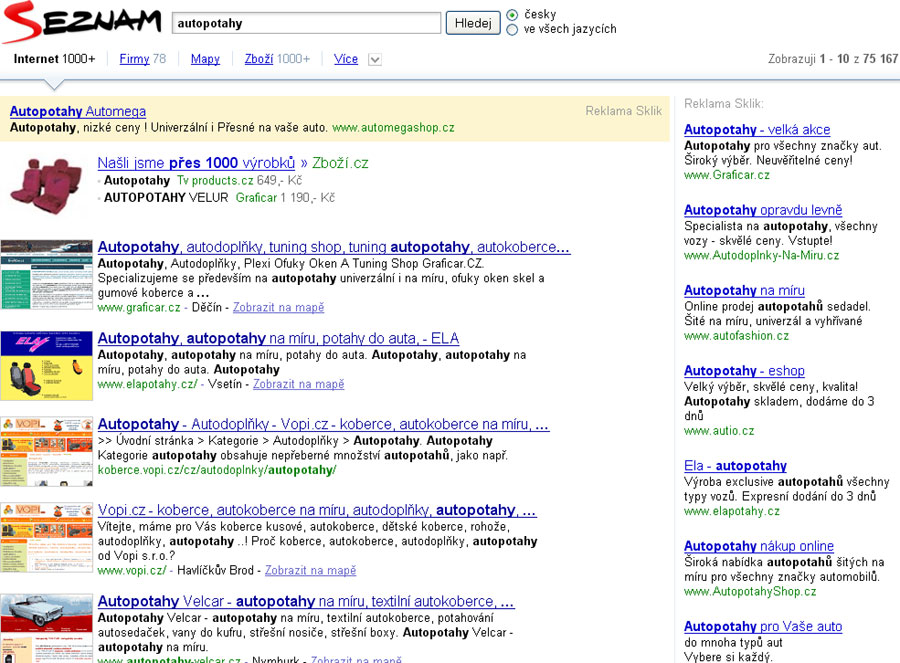The image size is (900, 663).
Task: Click Tv products.cz shop link
Action: point(215,180)
